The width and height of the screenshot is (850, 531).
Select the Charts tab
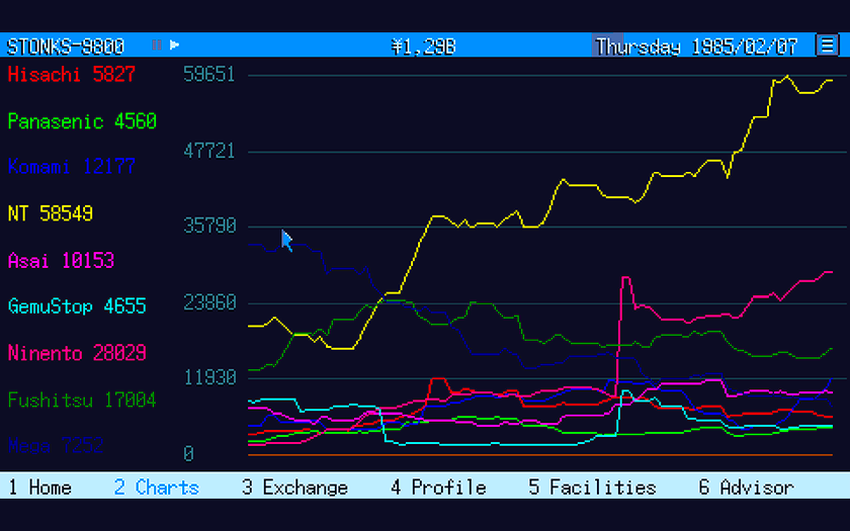click(x=156, y=487)
